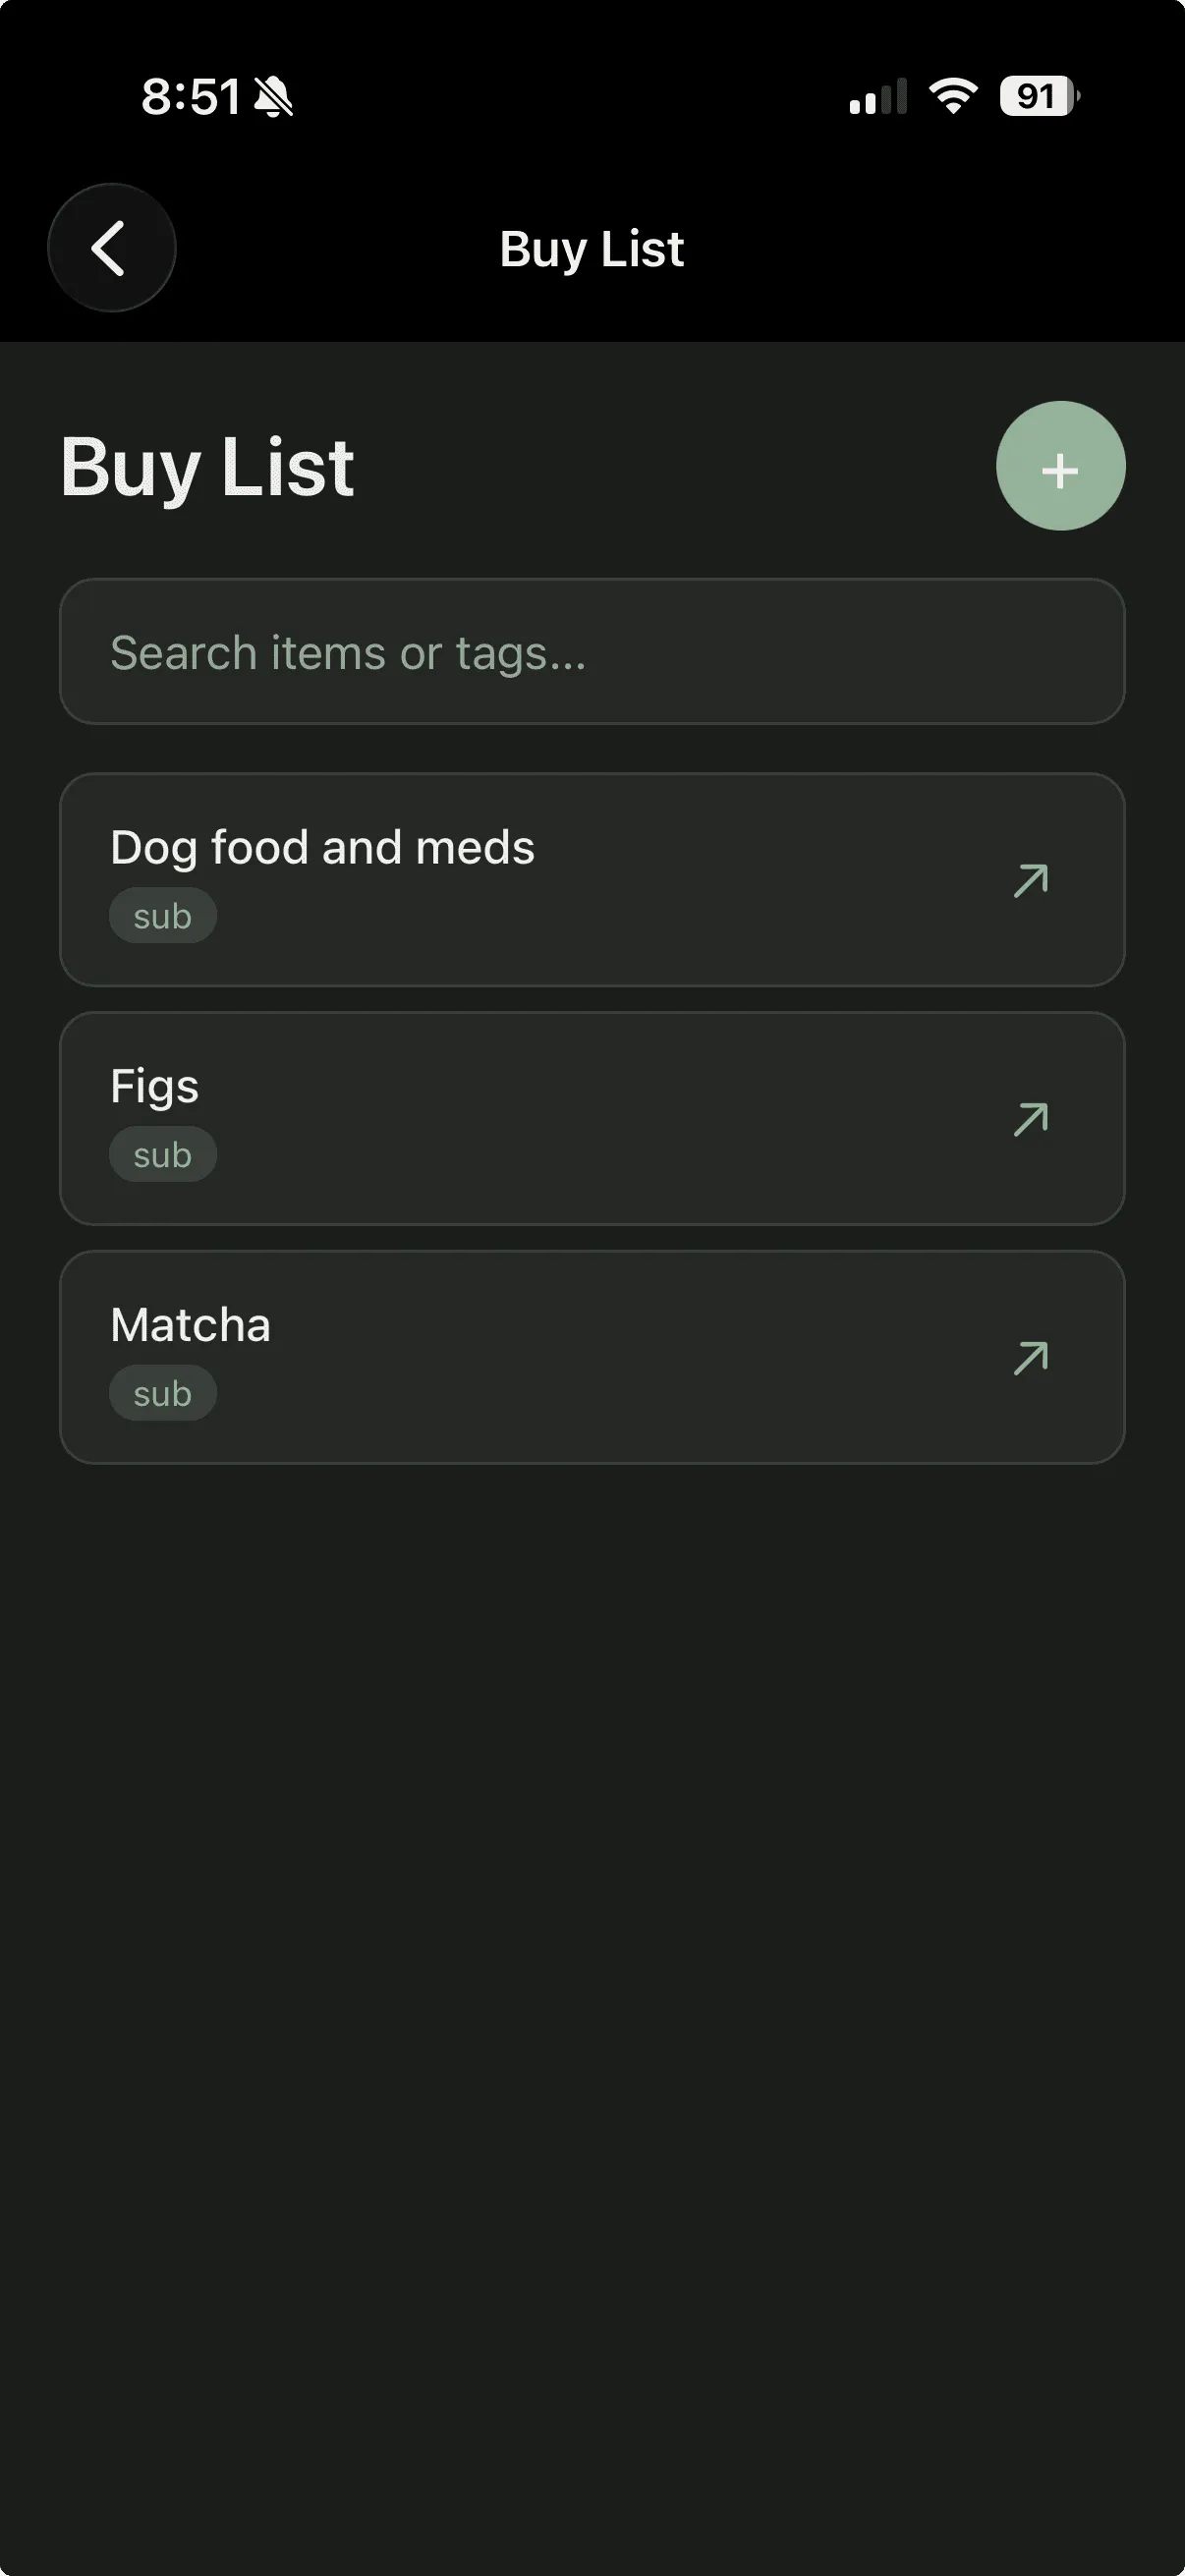
Task: Tap the Buy List navigation bar title
Action: click(592, 249)
